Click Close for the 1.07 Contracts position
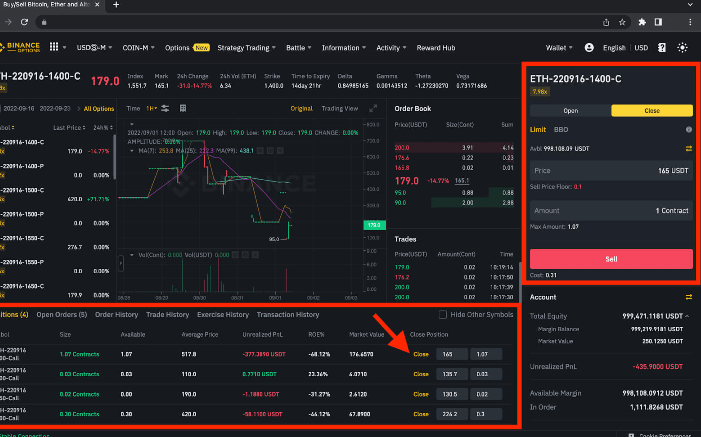This screenshot has height=437, width=701. (x=421, y=354)
